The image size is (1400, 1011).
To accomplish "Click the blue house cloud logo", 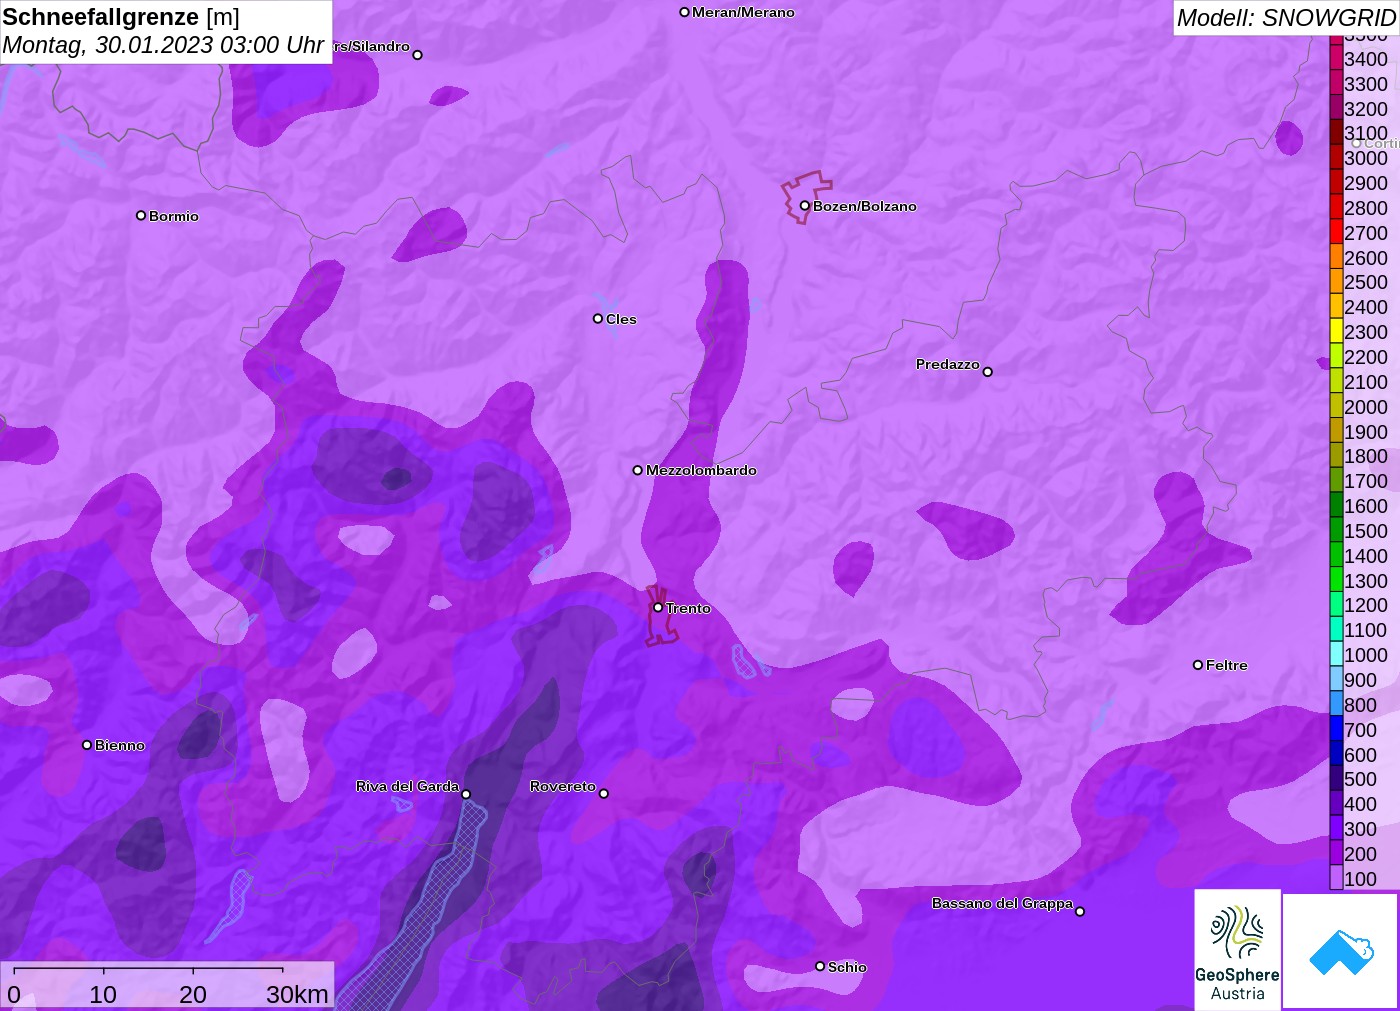I will 1341,951.
